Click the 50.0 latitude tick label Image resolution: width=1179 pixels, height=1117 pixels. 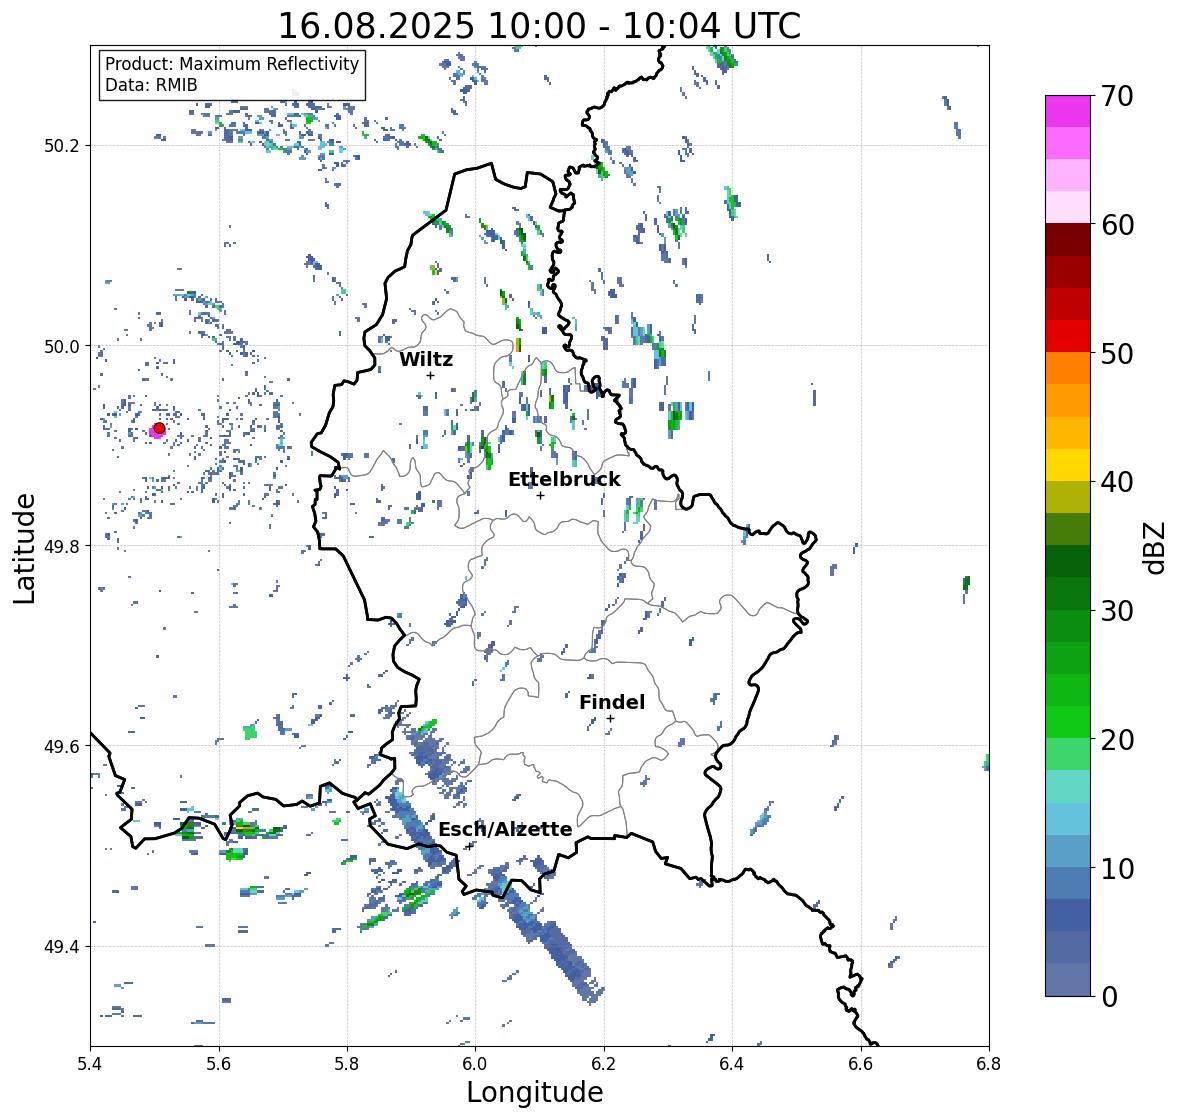pos(62,347)
